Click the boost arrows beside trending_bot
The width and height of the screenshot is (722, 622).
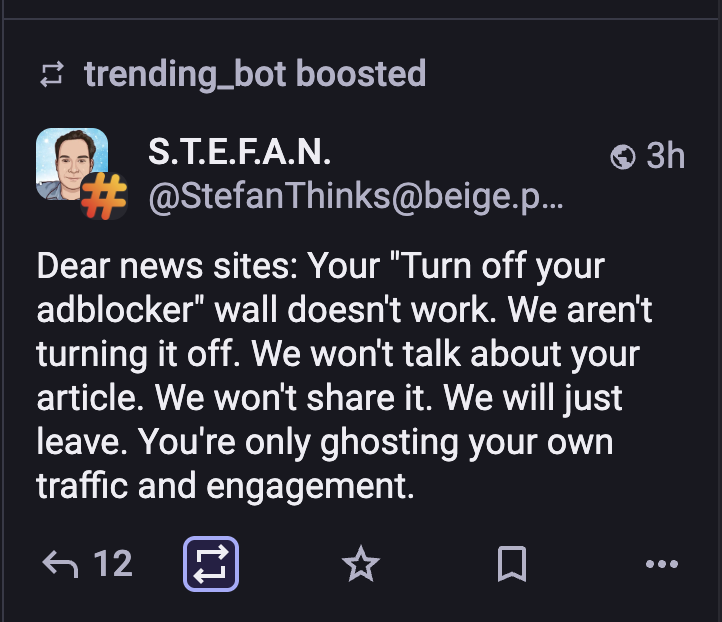50,74
